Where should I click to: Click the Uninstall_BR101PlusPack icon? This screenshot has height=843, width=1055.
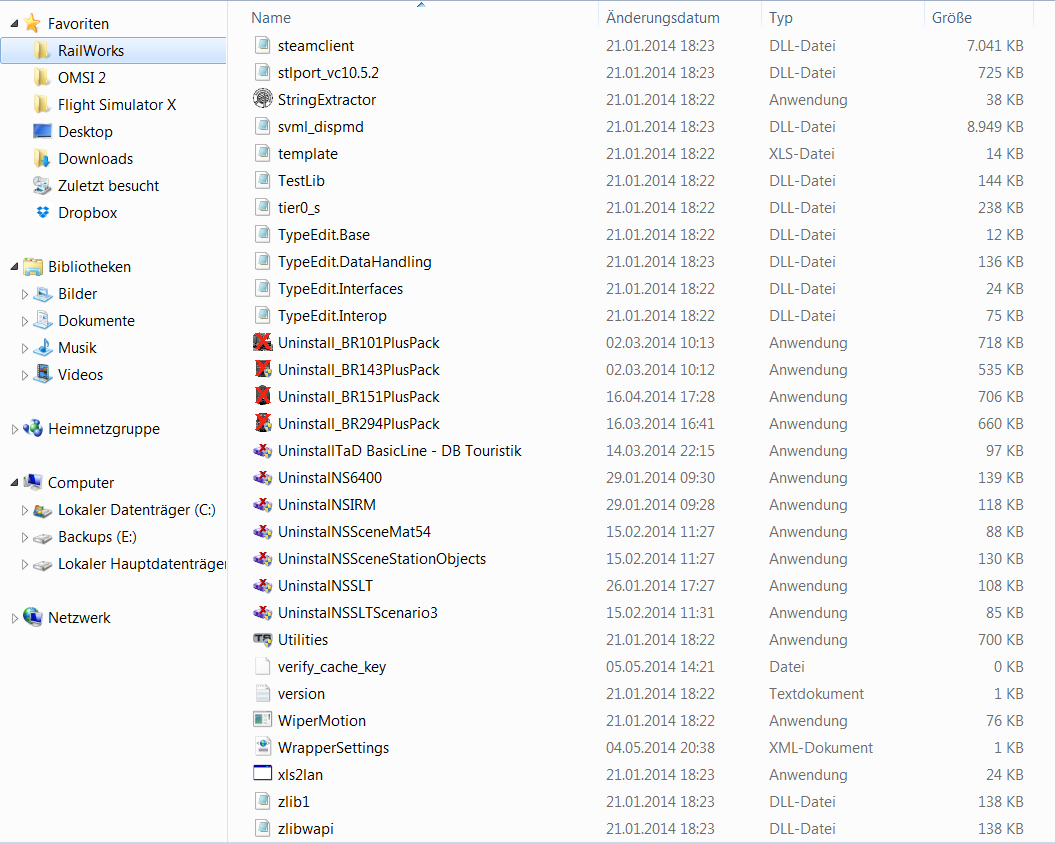pos(262,342)
